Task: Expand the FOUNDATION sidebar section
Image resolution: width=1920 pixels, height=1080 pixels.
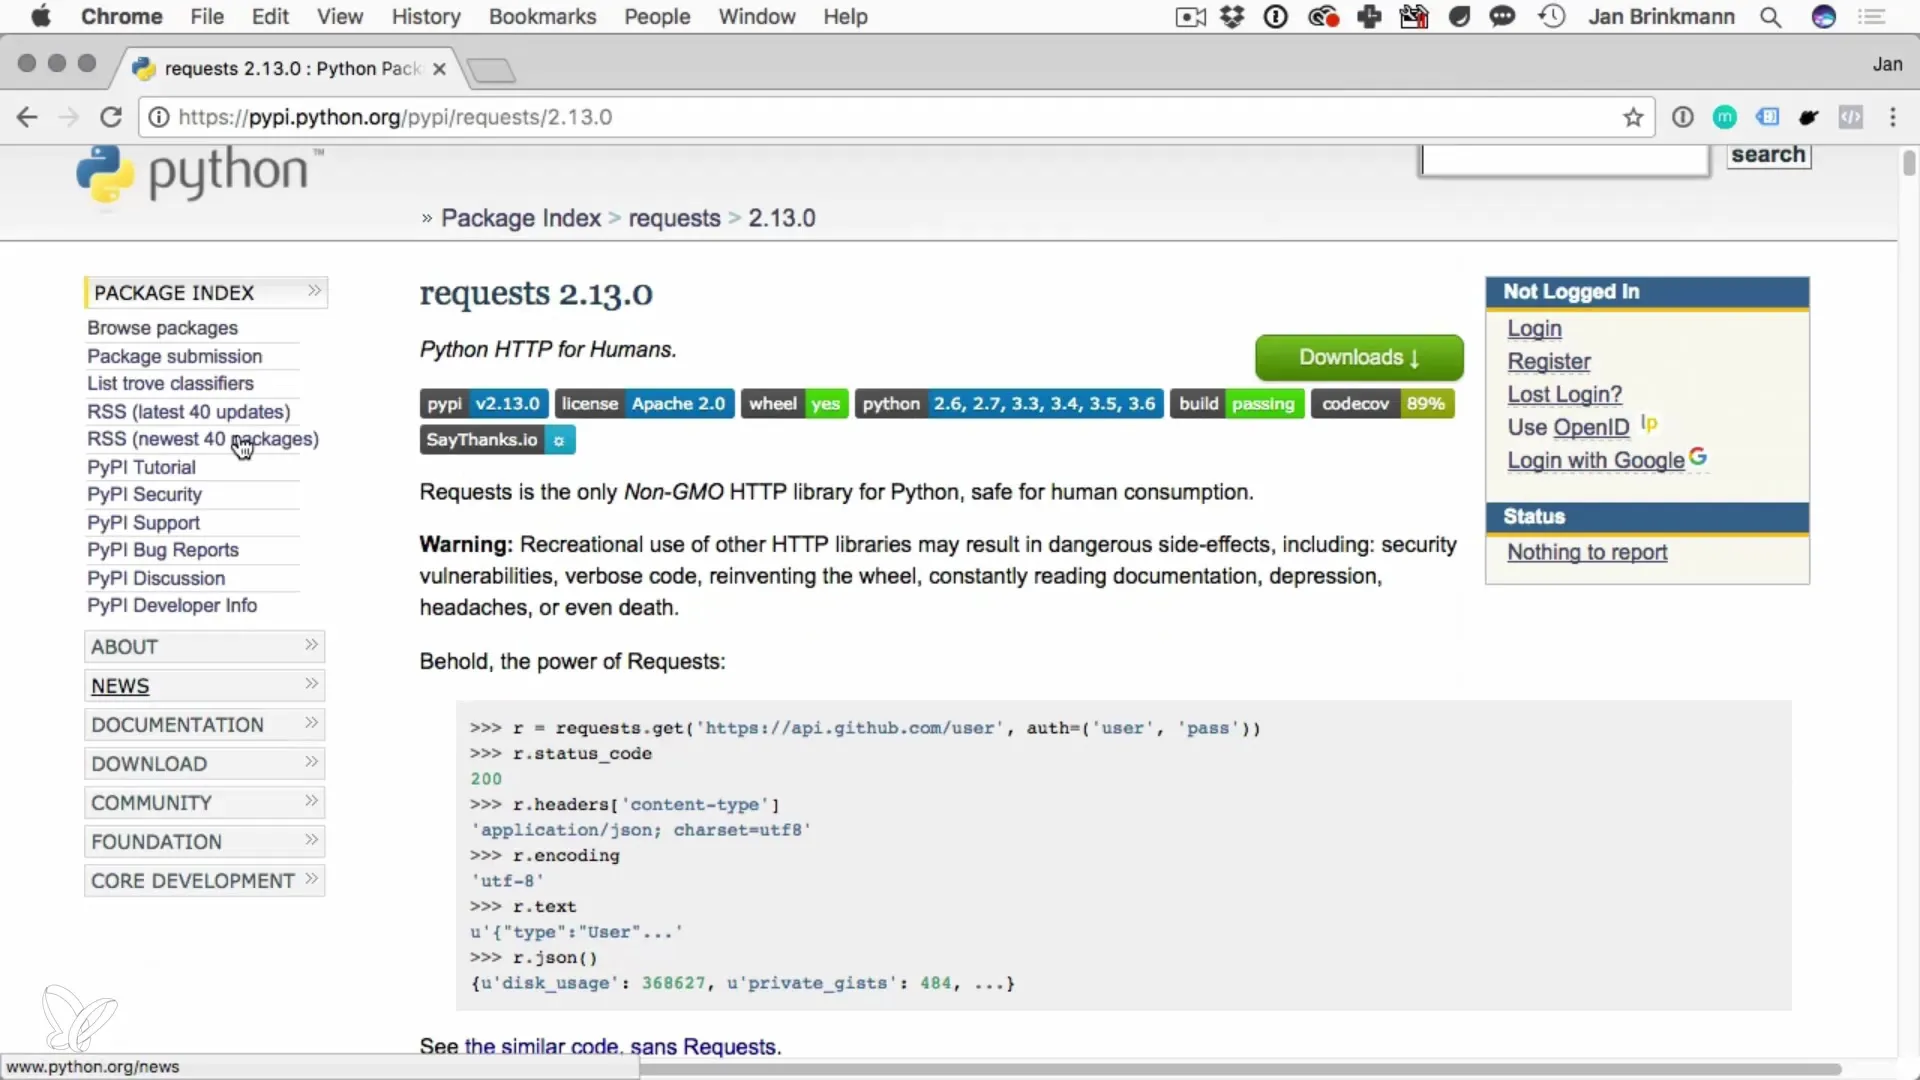Action: coord(205,842)
